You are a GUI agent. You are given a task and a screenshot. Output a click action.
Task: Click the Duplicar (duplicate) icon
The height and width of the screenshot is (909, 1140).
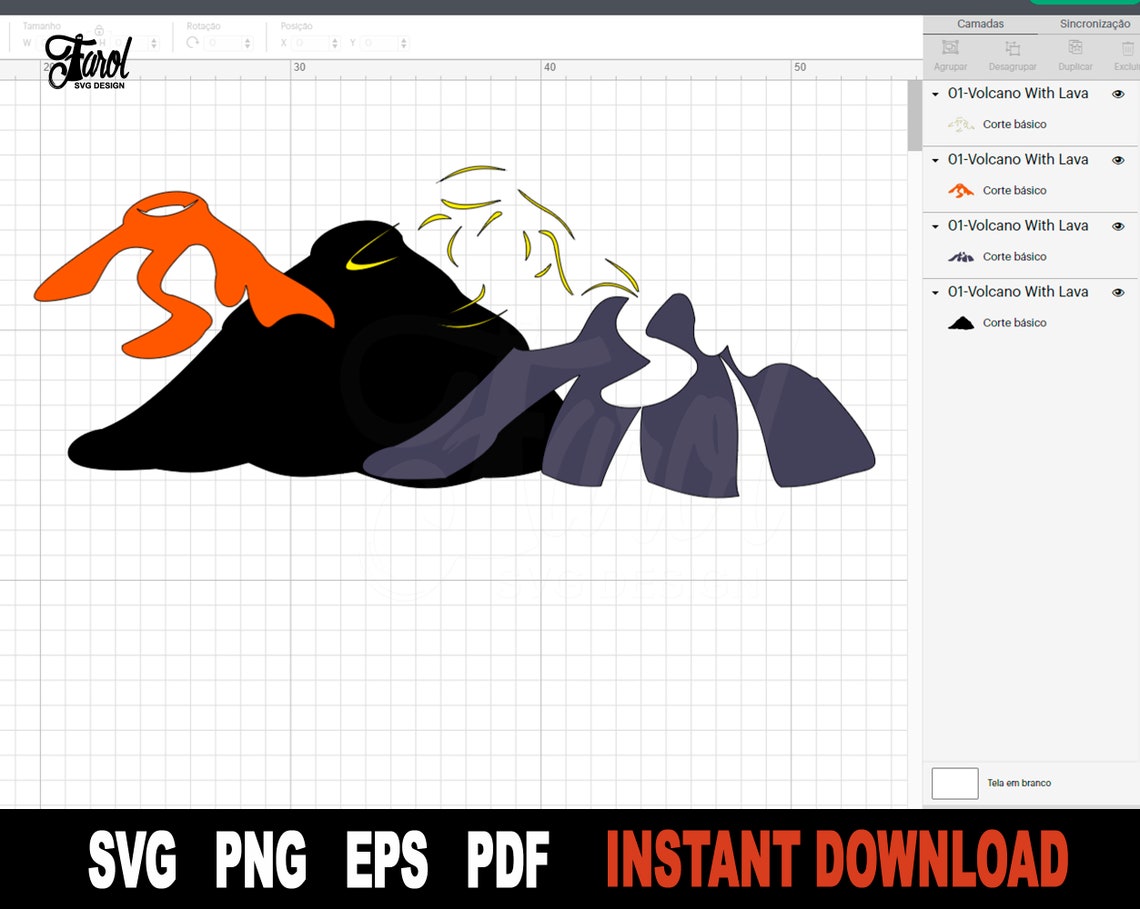click(x=1075, y=48)
